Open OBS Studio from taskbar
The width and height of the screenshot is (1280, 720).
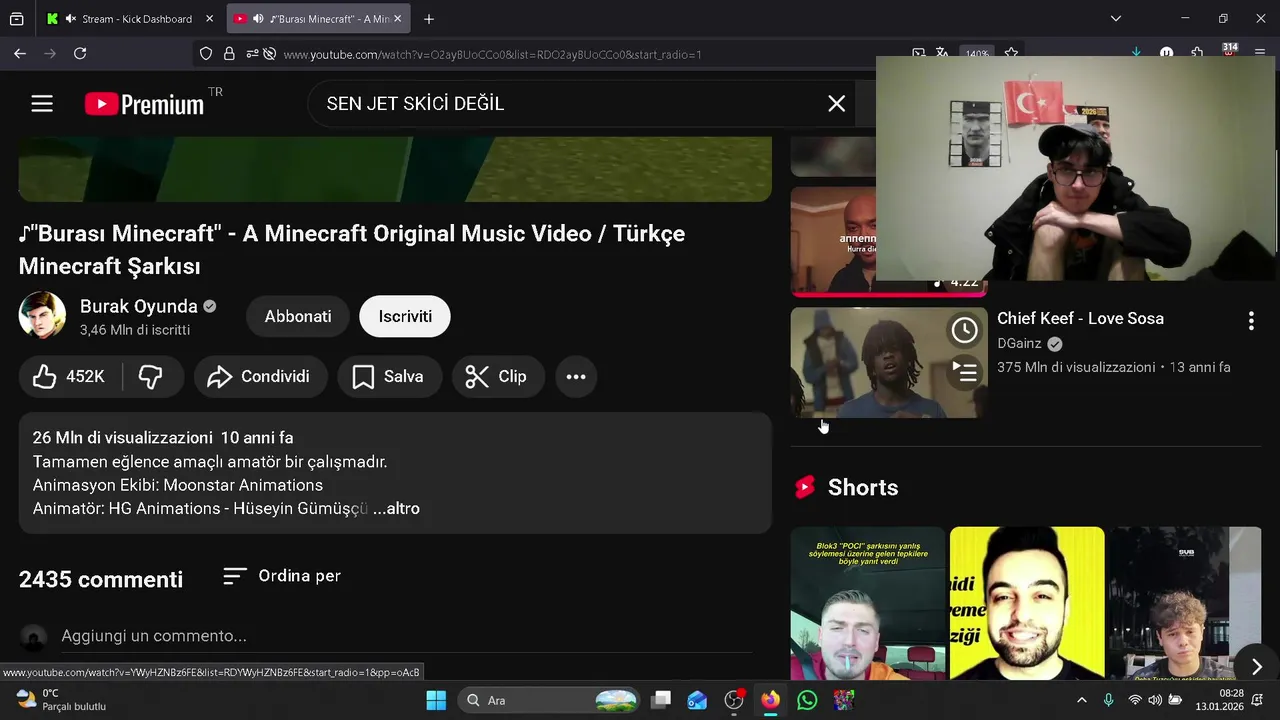point(734,700)
